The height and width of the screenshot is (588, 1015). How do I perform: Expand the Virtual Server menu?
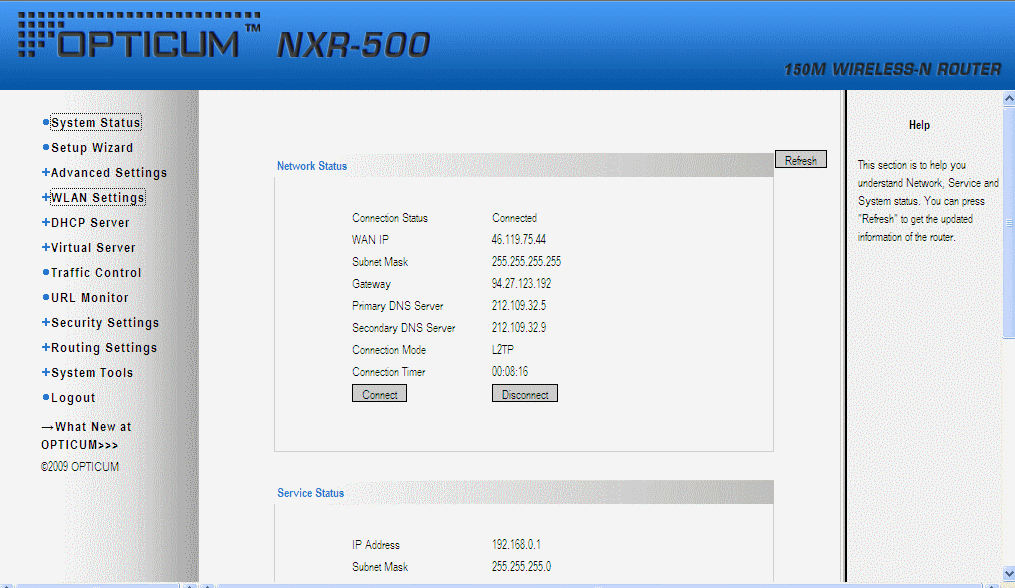pyautogui.click(x=93, y=248)
